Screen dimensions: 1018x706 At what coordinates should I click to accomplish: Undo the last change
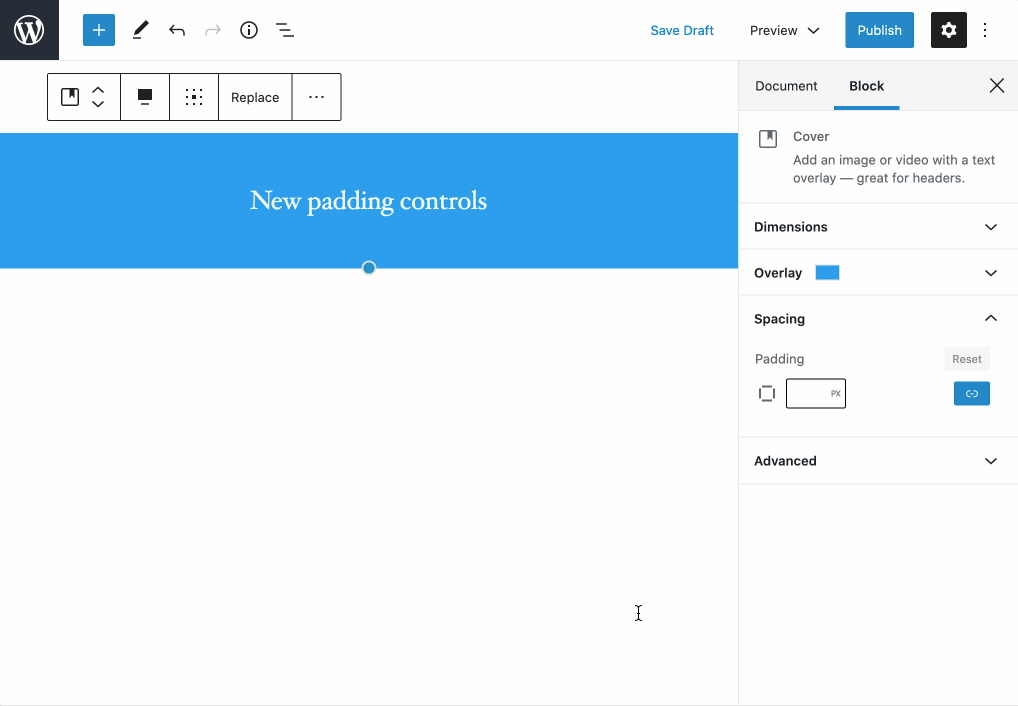tap(177, 30)
